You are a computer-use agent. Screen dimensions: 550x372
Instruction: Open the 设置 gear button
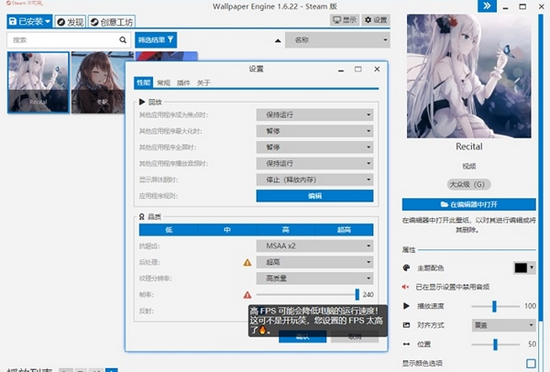[376, 20]
